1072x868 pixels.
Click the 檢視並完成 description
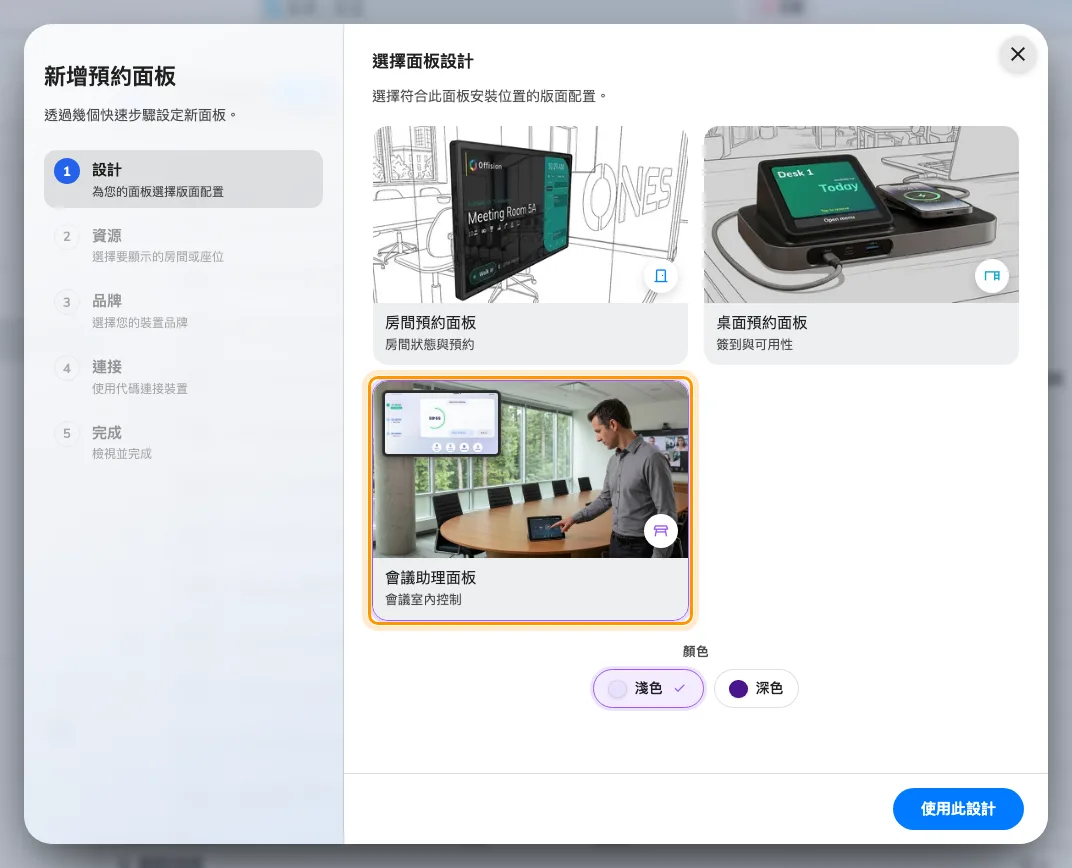point(122,453)
